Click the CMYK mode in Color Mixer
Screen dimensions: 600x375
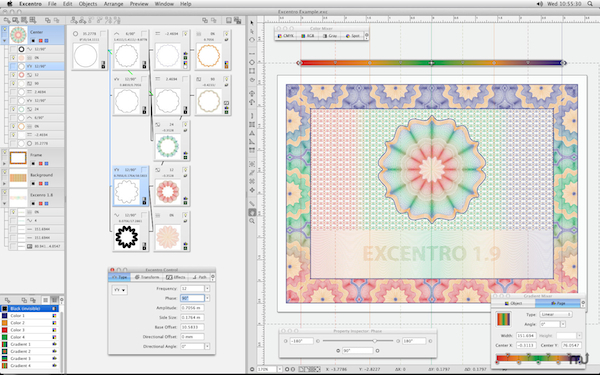286,36
